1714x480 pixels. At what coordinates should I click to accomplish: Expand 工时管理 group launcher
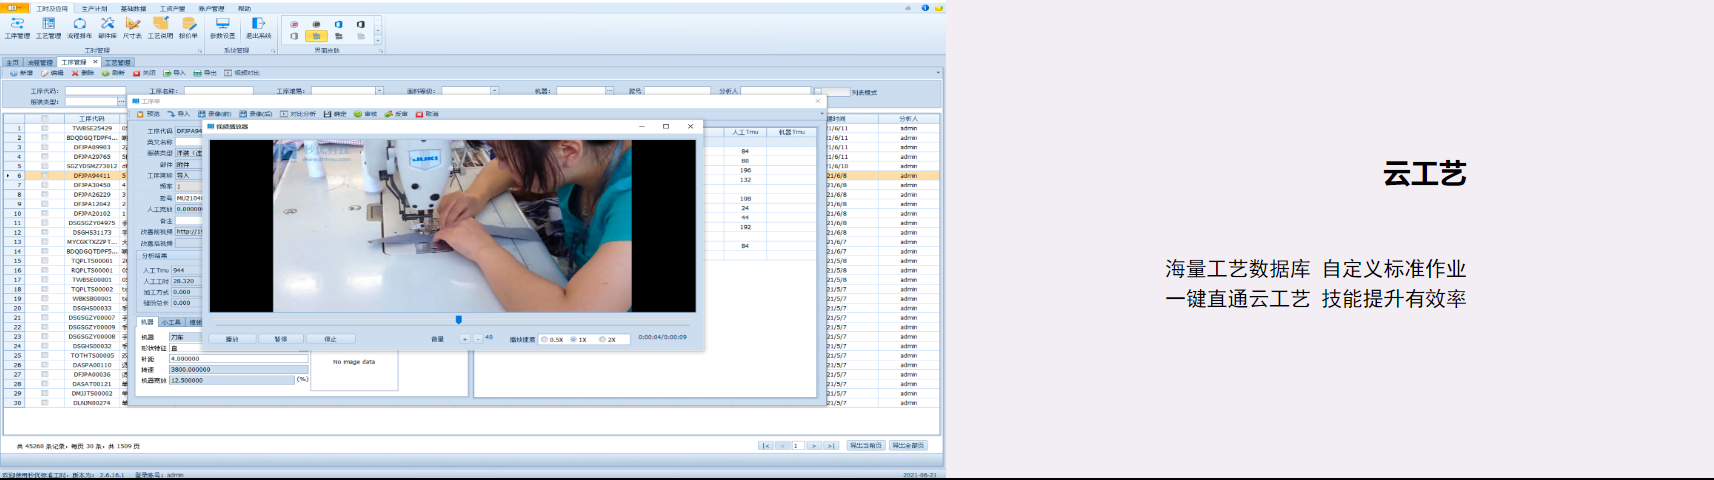point(200,50)
